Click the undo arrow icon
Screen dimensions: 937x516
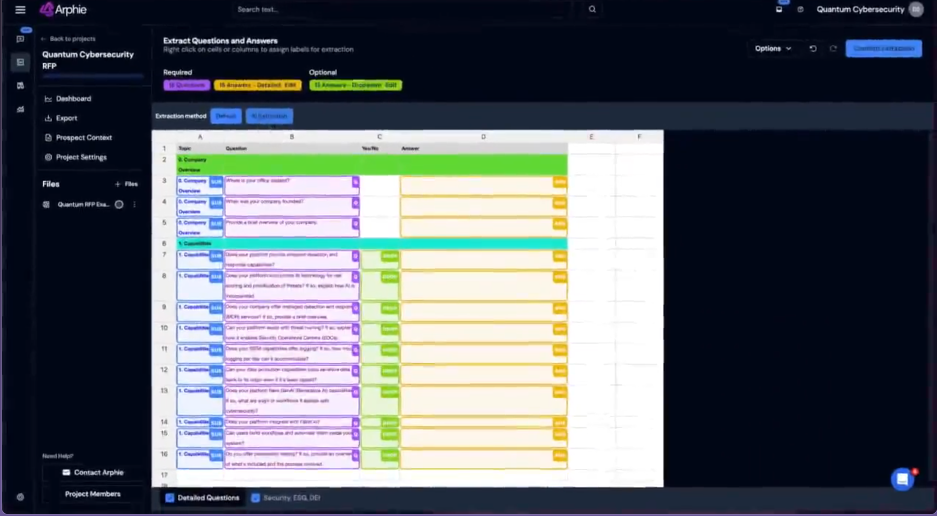(x=813, y=48)
